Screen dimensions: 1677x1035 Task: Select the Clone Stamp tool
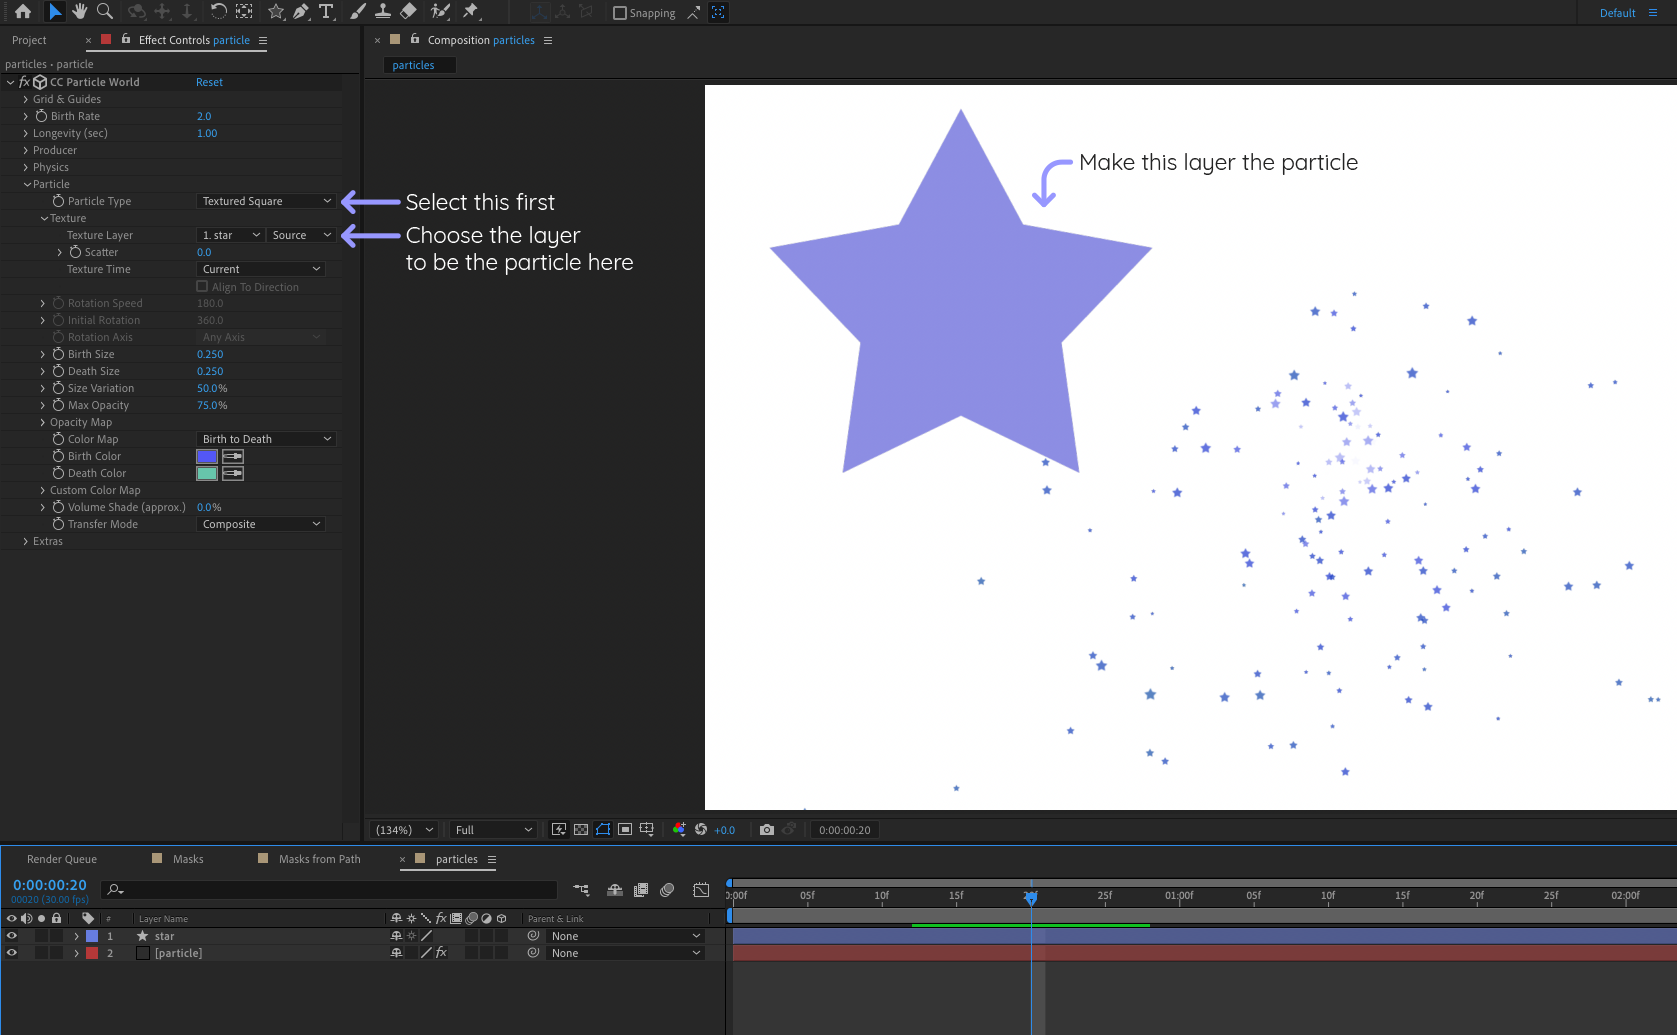(382, 11)
